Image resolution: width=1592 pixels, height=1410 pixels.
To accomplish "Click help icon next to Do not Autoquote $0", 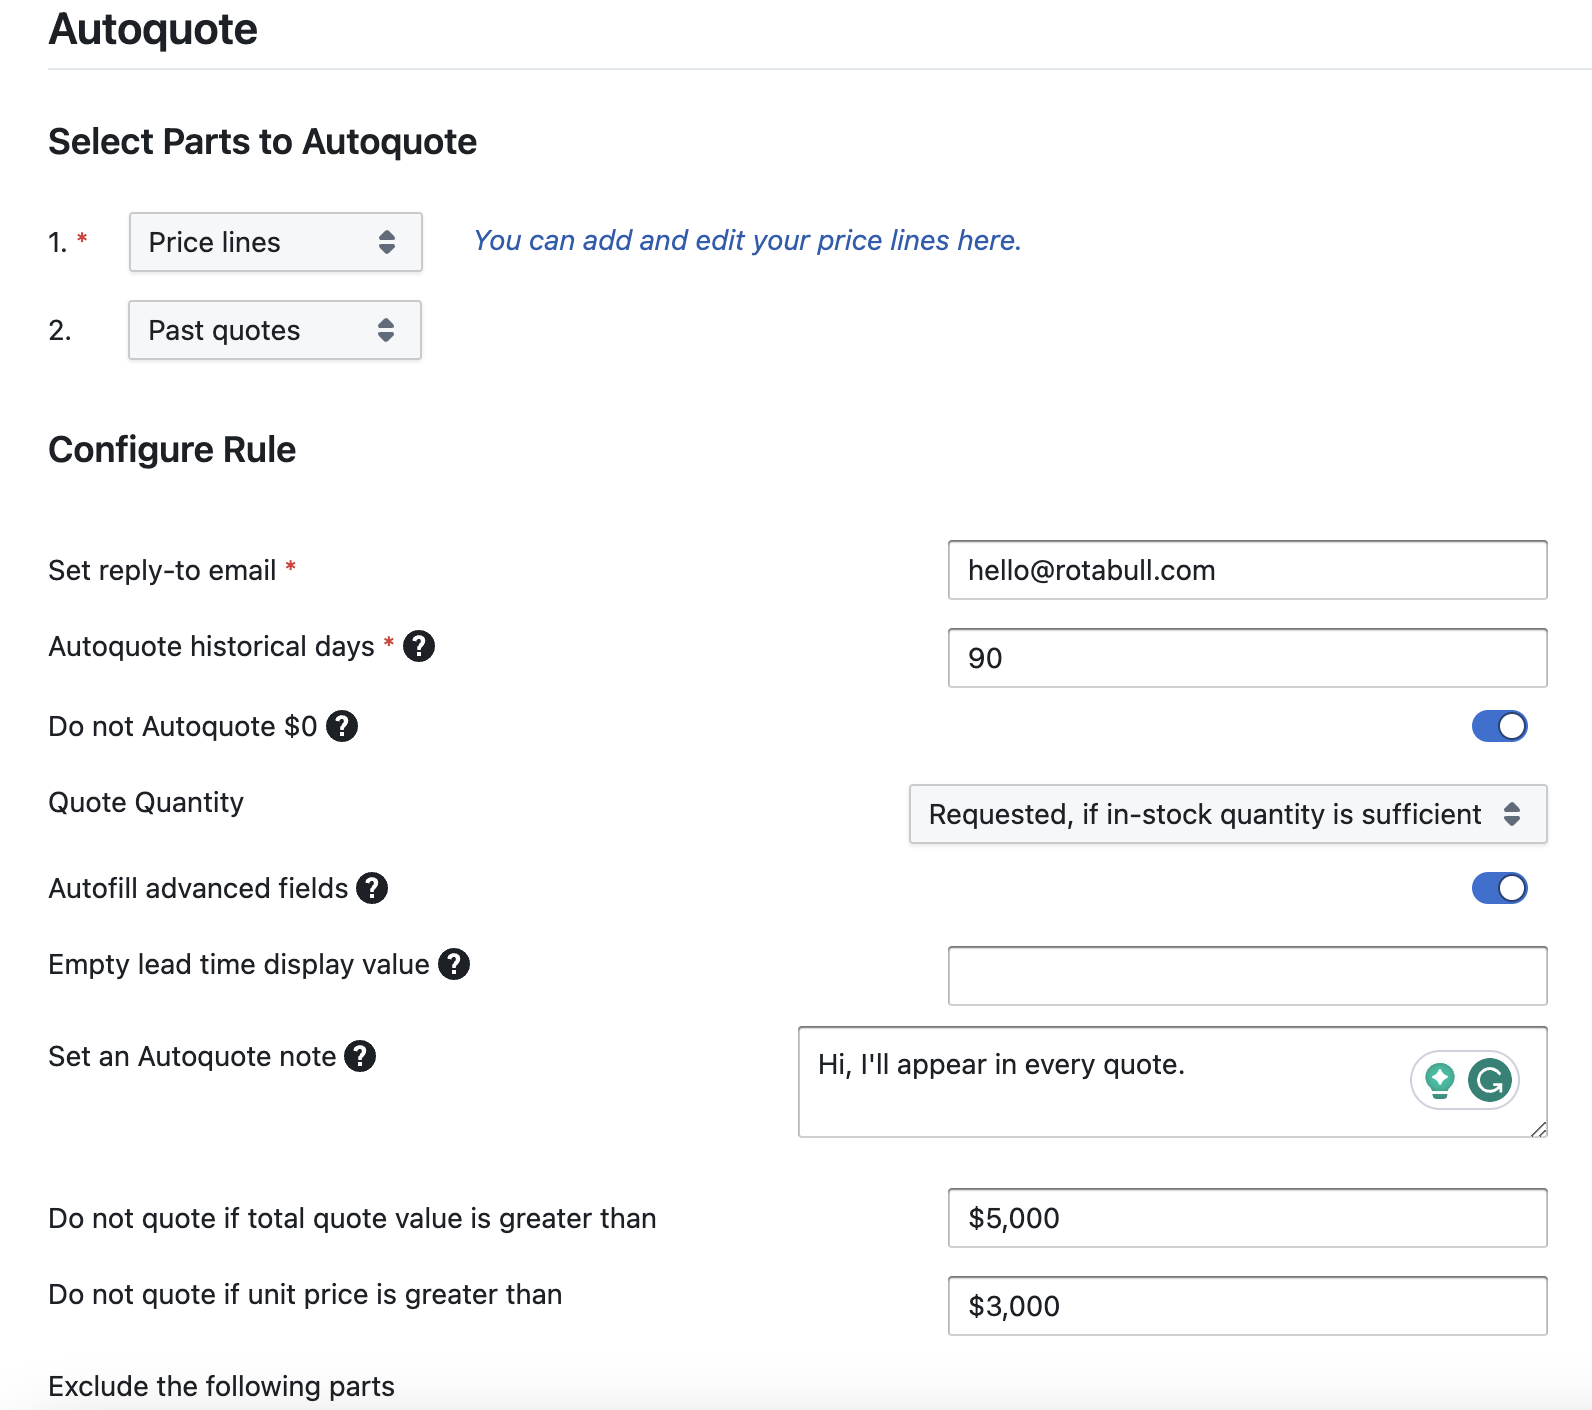I will pyautogui.click(x=342, y=726).
